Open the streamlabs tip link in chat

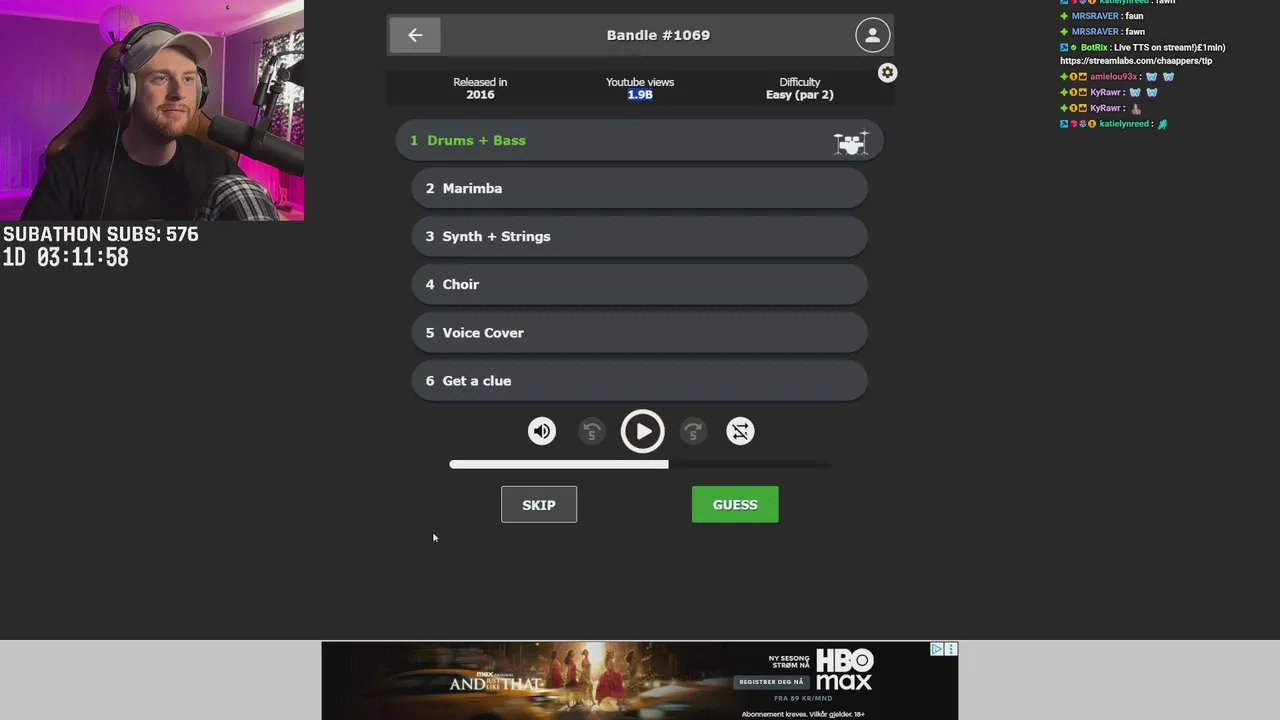pyautogui.click(x=1136, y=61)
